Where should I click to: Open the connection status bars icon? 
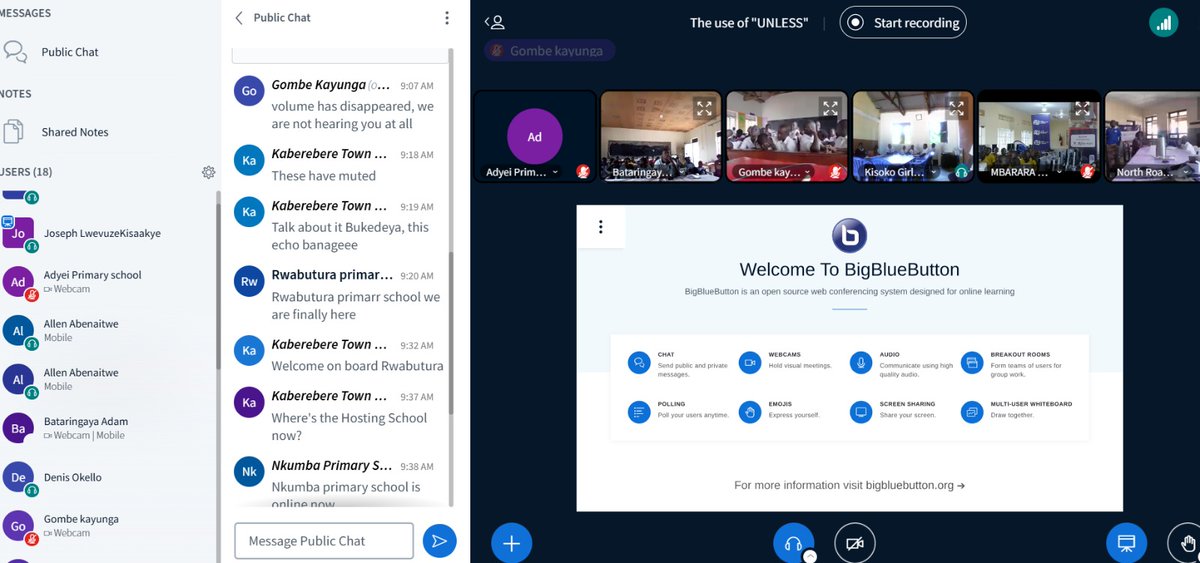coord(1163,22)
